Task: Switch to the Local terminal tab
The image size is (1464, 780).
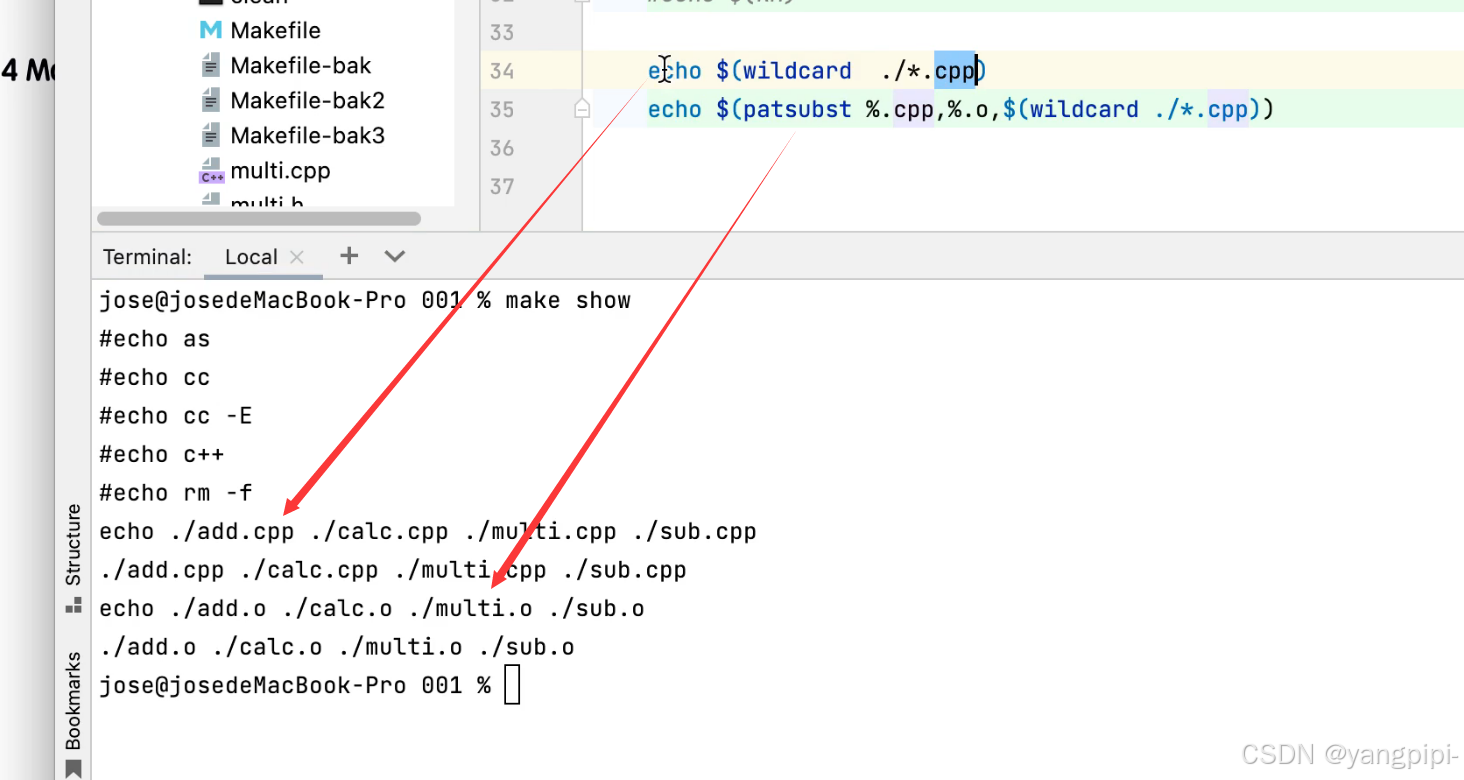Action: click(x=251, y=257)
